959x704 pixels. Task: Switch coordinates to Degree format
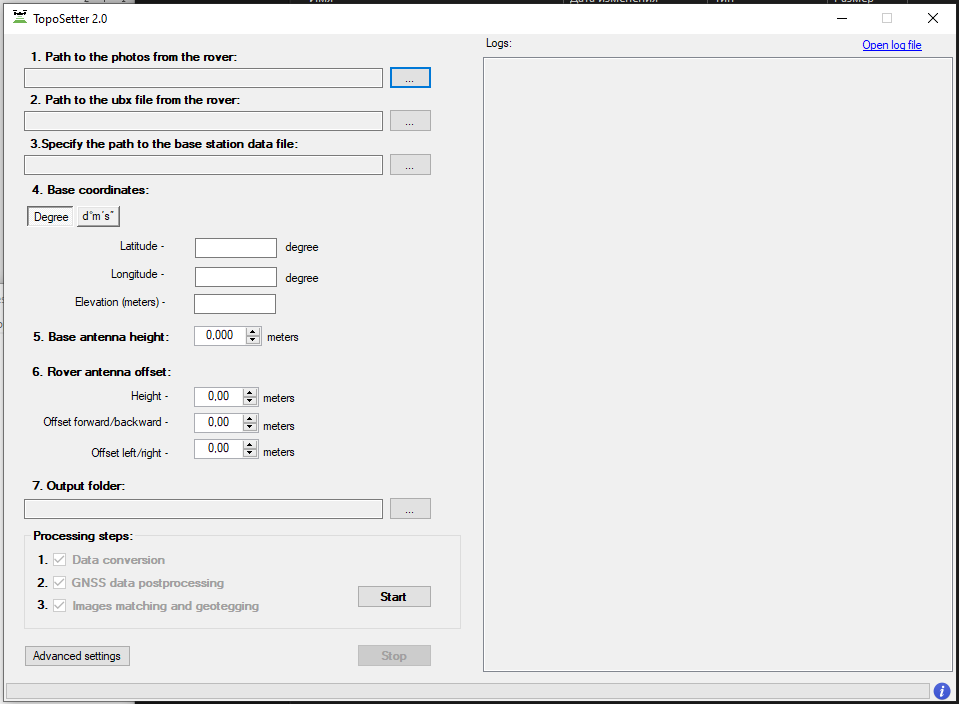51,217
